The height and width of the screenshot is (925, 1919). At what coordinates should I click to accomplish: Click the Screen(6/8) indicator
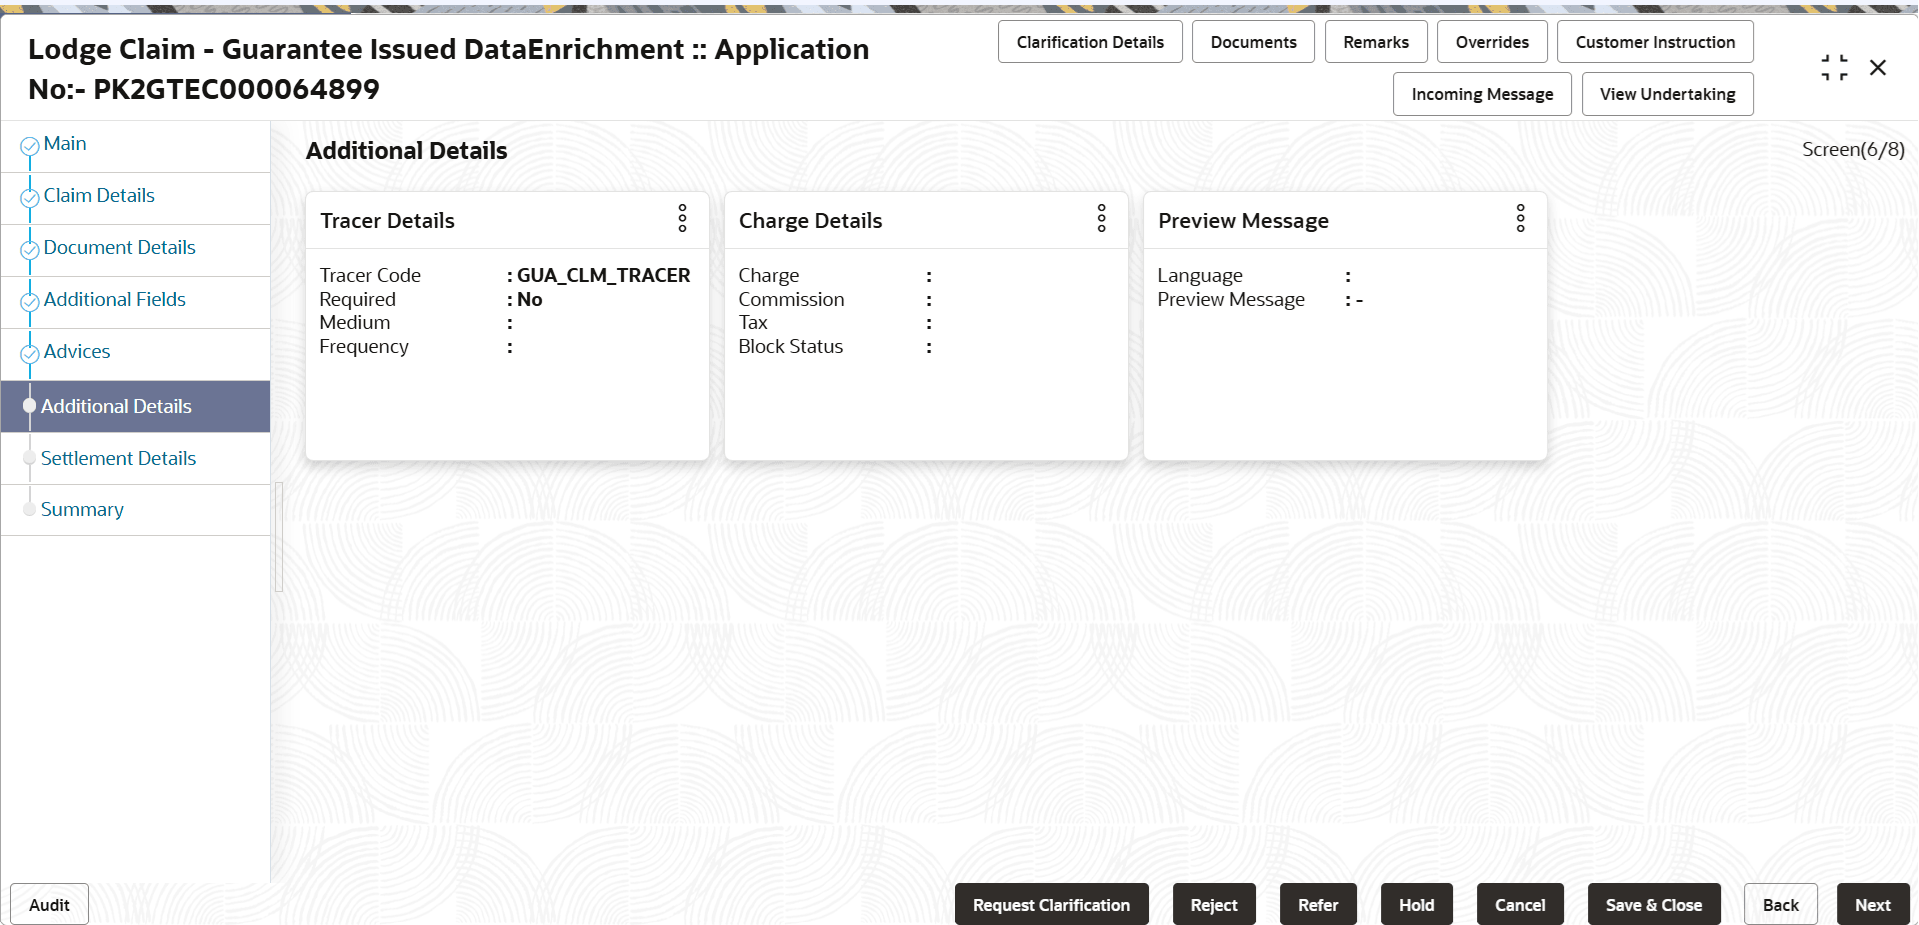point(1853,150)
